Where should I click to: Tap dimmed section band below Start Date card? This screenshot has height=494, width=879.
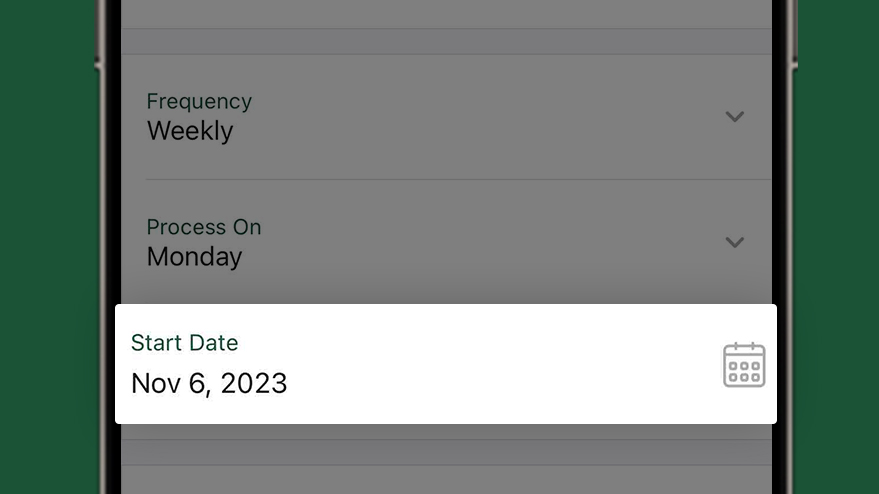(x=446, y=452)
